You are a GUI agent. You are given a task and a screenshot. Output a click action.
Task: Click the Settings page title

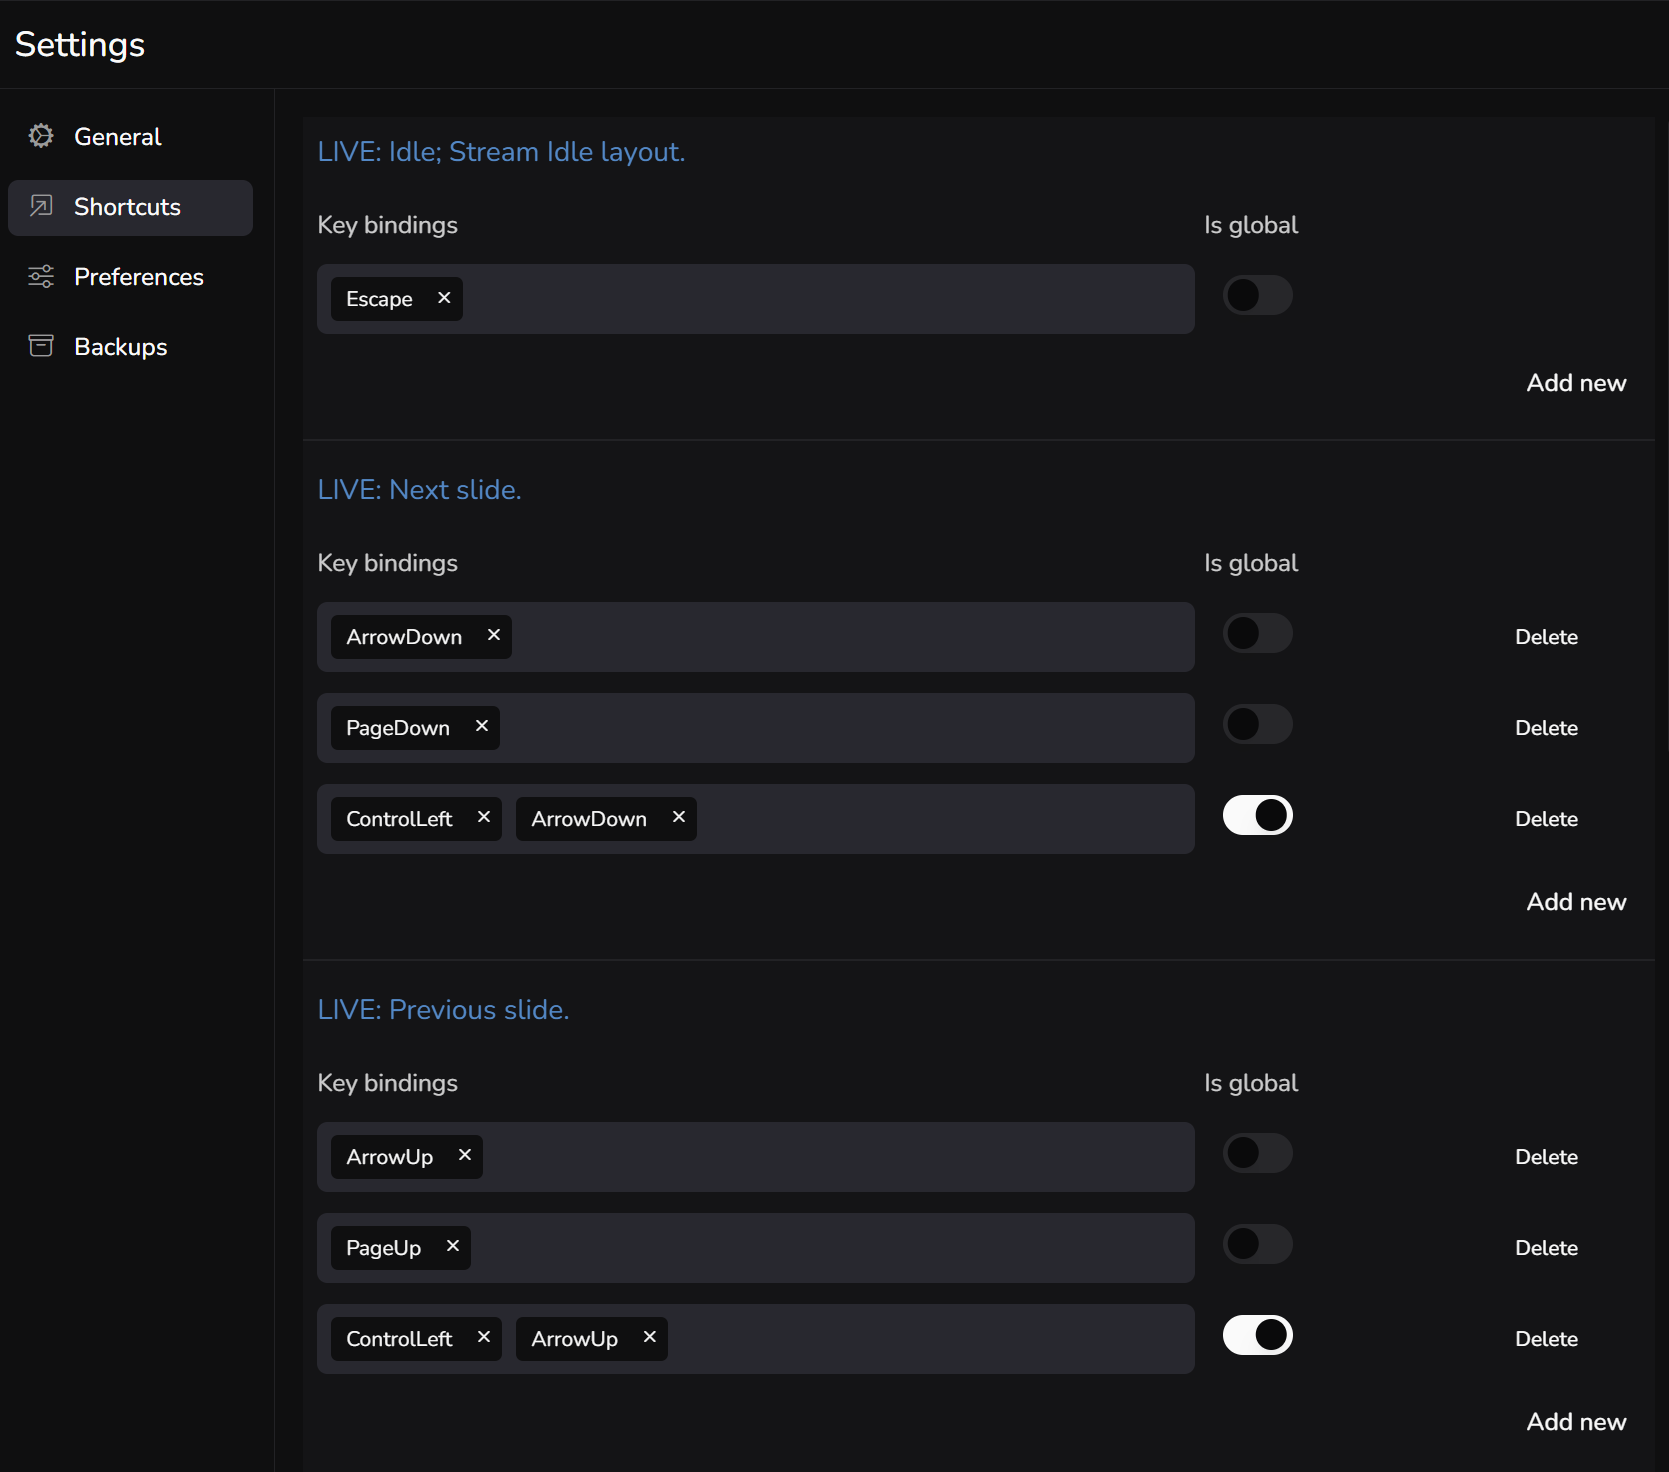[80, 45]
